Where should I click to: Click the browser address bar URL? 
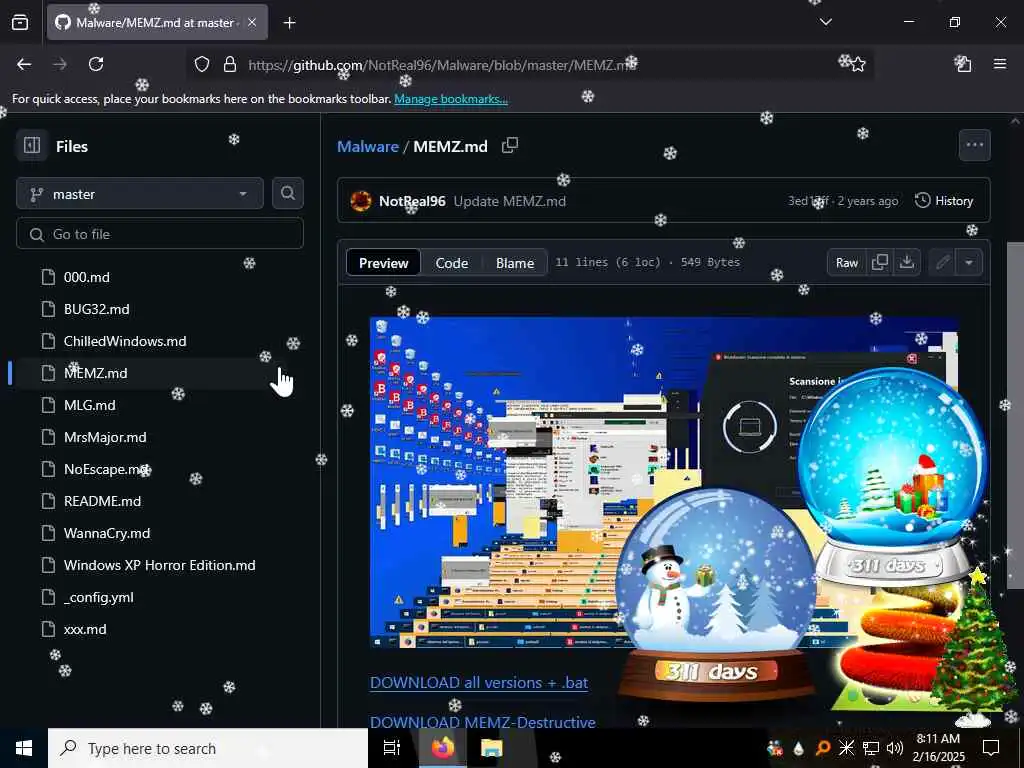442,65
